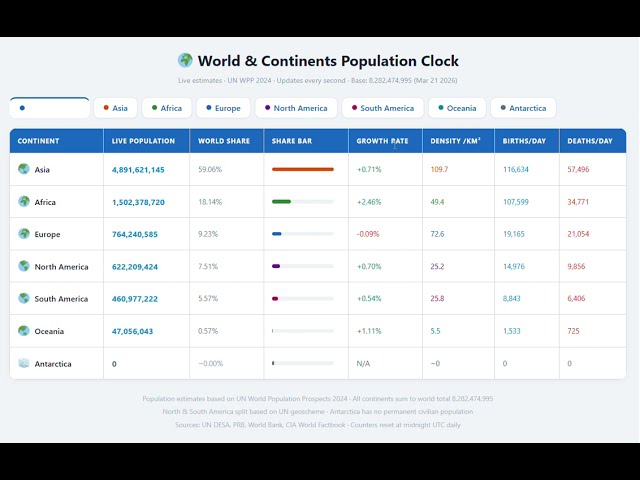Click North America's purple share bar

[x=276, y=266]
